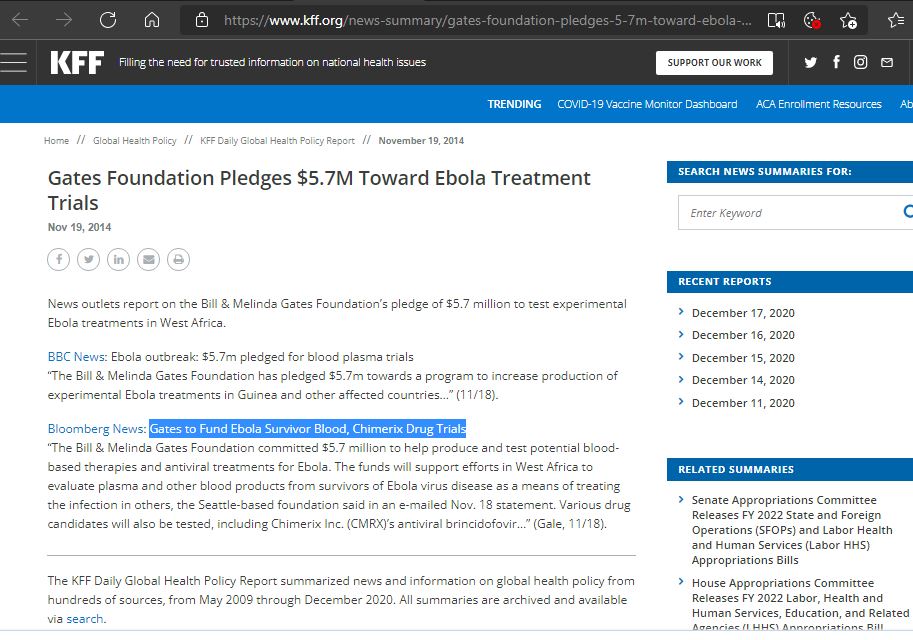Click the highlighted Bloomberg headline text
Image resolution: width=913 pixels, height=640 pixels.
(307, 429)
